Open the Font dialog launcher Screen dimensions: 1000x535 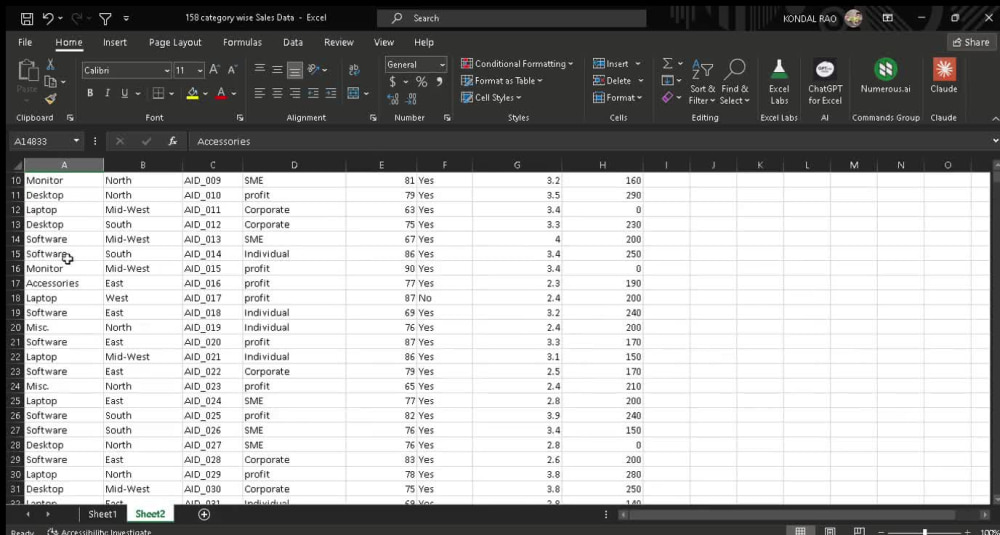point(240,118)
